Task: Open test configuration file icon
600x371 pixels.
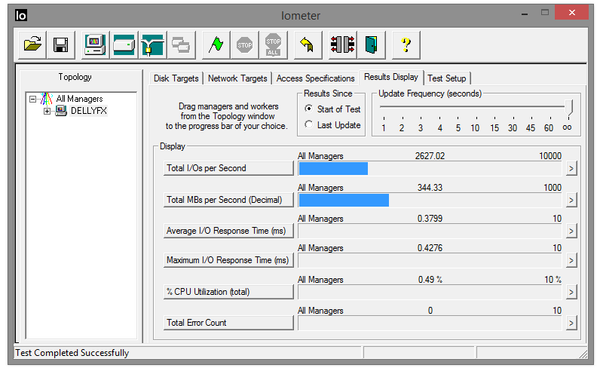Action: [32, 45]
